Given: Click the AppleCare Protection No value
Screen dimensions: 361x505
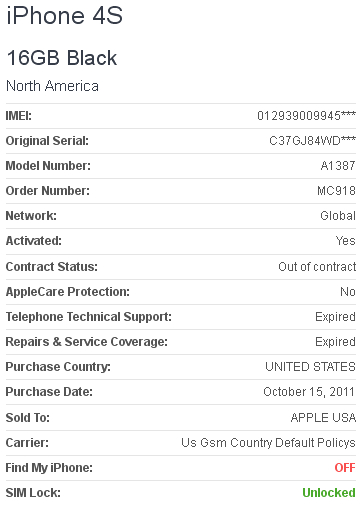Looking at the screenshot, I should pyautogui.click(x=348, y=292).
